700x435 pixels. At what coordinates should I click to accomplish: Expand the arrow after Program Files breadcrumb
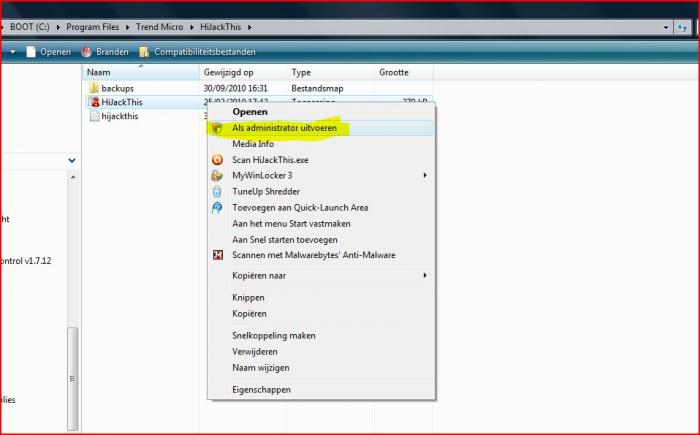tap(127, 27)
